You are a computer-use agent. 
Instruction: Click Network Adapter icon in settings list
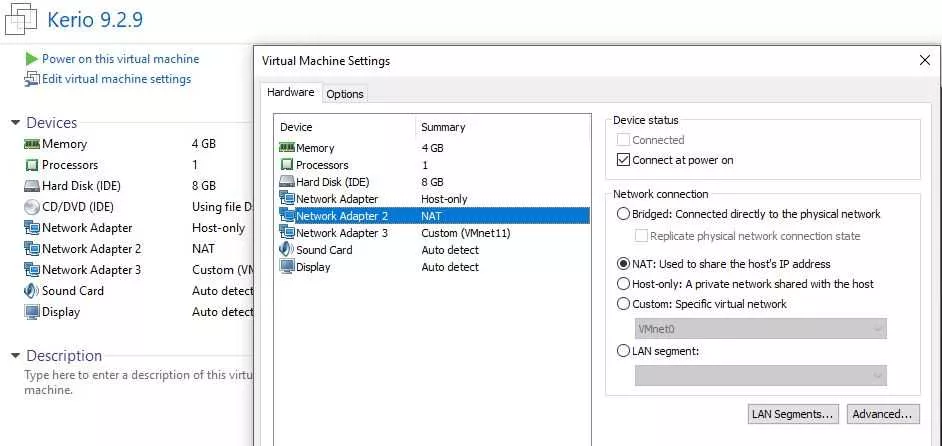point(287,198)
